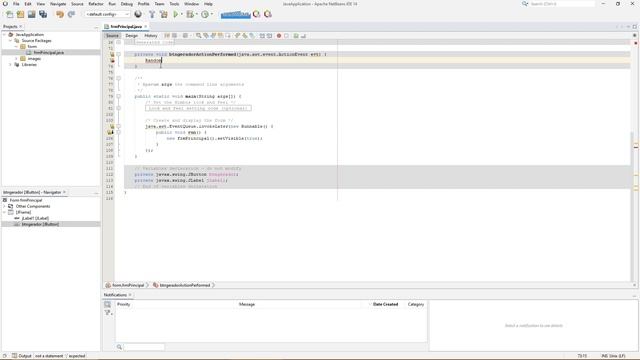Click the New File toolbar icon
The height and width of the screenshot is (360, 640).
pyautogui.click(x=10, y=14)
